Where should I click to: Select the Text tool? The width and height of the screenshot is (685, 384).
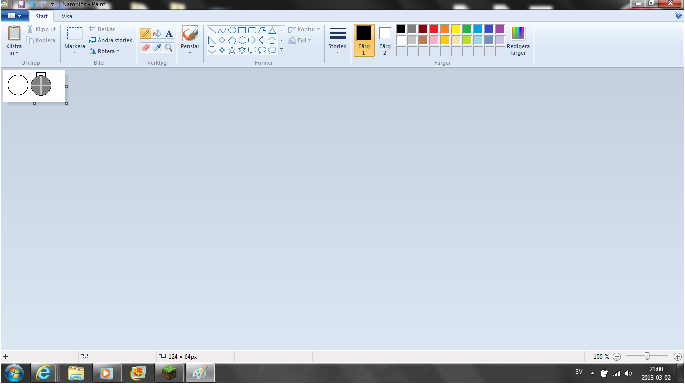click(x=169, y=34)
